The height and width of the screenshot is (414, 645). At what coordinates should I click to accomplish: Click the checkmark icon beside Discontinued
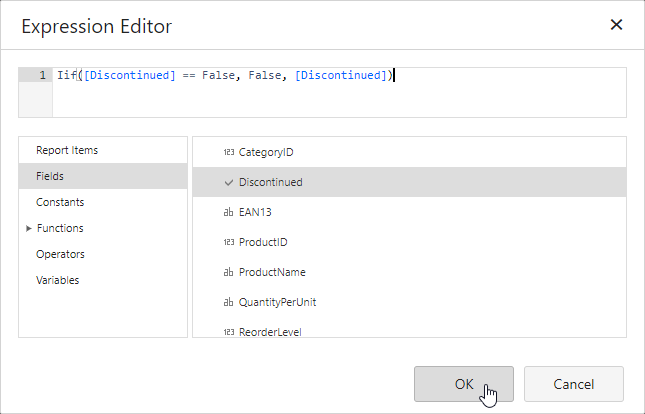click(x=227, y=183)
